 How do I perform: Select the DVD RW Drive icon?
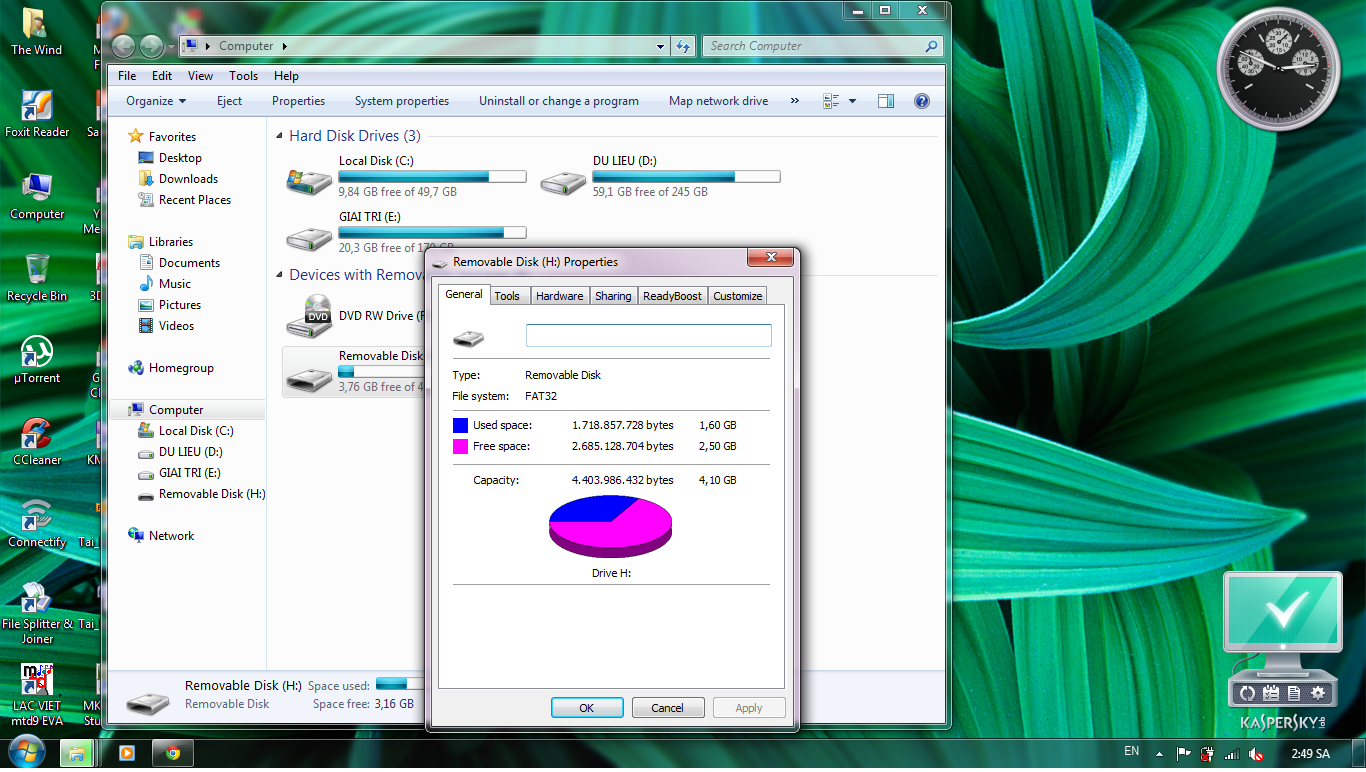coord(309,316)
